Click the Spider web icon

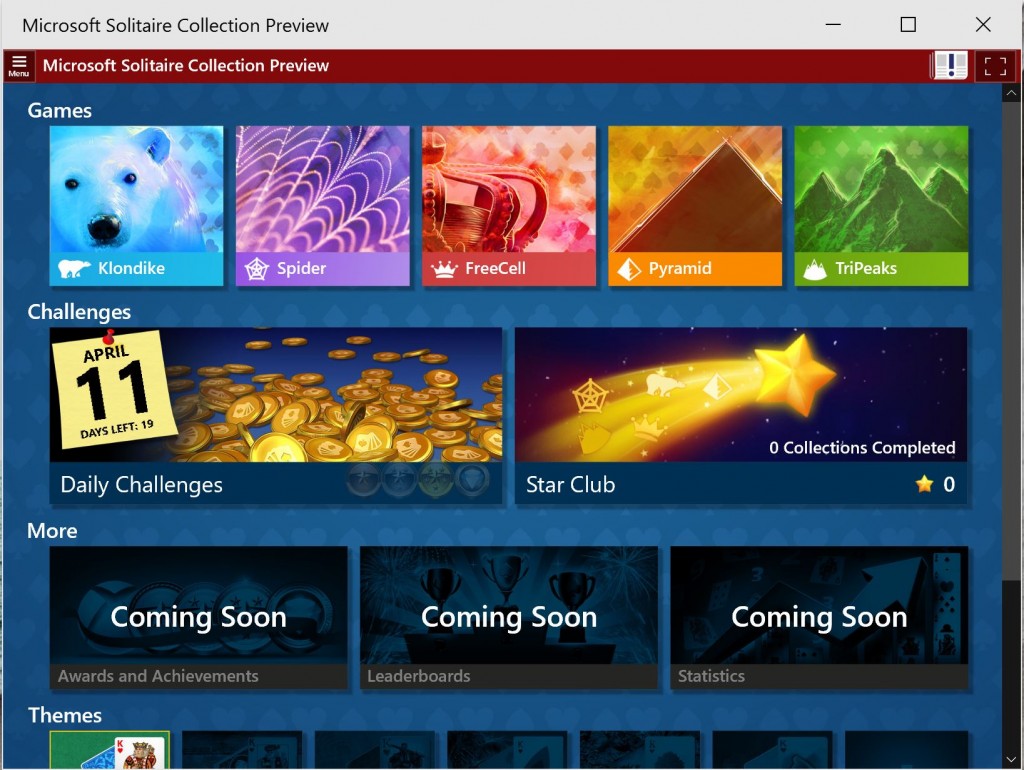(257, 268)
